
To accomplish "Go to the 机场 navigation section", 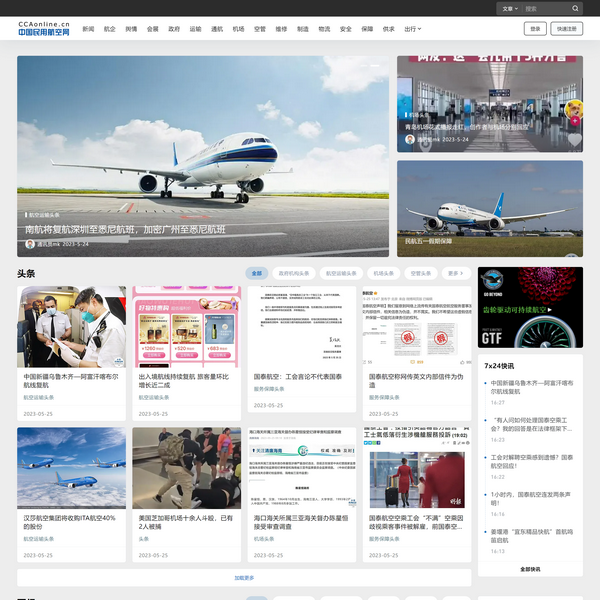I will click(238, 29).
